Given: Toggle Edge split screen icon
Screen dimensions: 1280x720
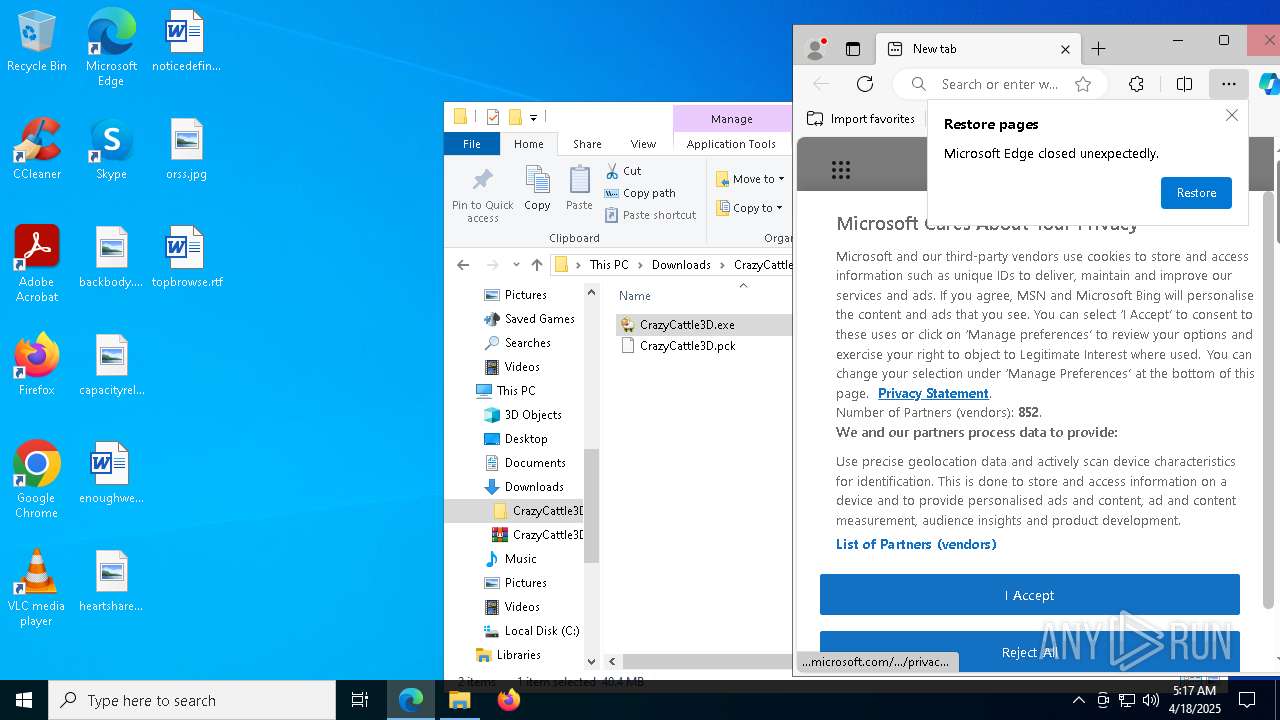Looking at the screenshot, I should tap(1184, 84).
